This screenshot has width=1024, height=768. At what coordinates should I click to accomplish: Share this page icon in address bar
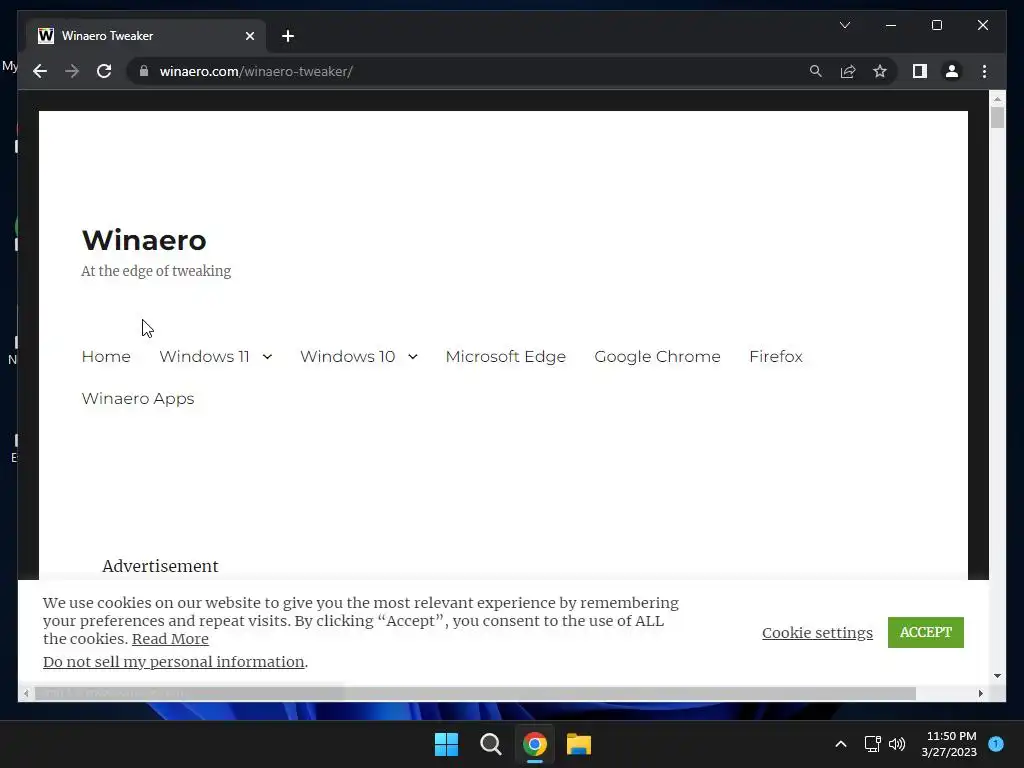click(x=848, y=71)
